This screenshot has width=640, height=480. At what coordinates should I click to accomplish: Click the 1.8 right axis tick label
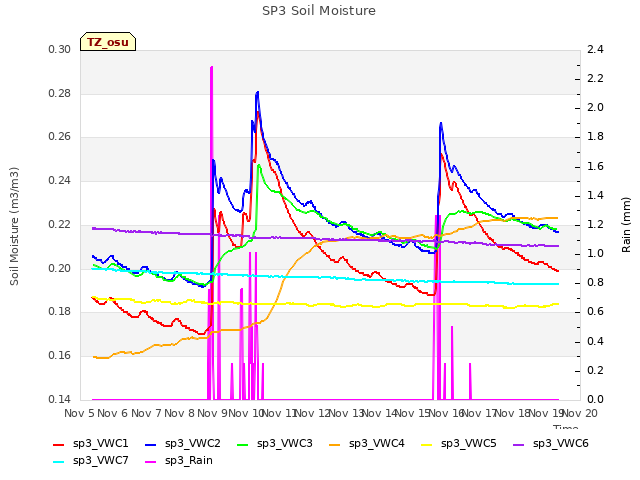coord(595,136)
